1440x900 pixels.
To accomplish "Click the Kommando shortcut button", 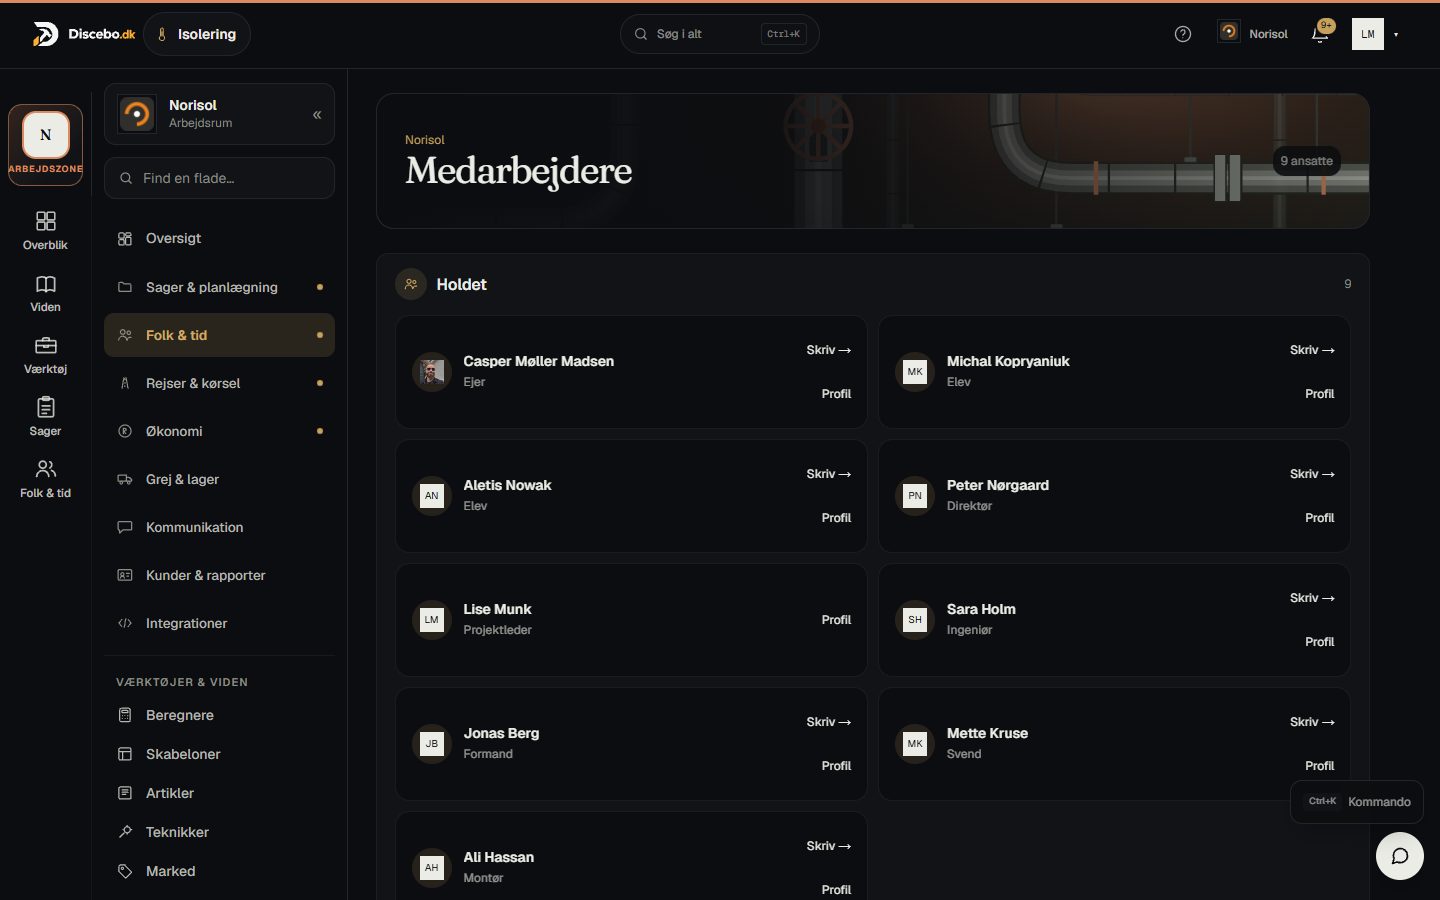I will pos(1357,802).
